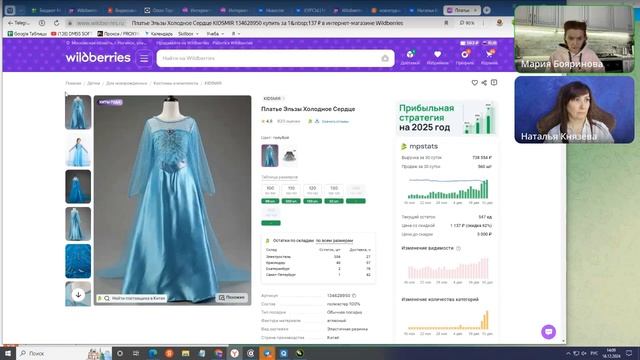The height and width of the screenshot is (360, 640).
Task: Click 'Детям' in the breadcrumbs
Action: (93, 83)
